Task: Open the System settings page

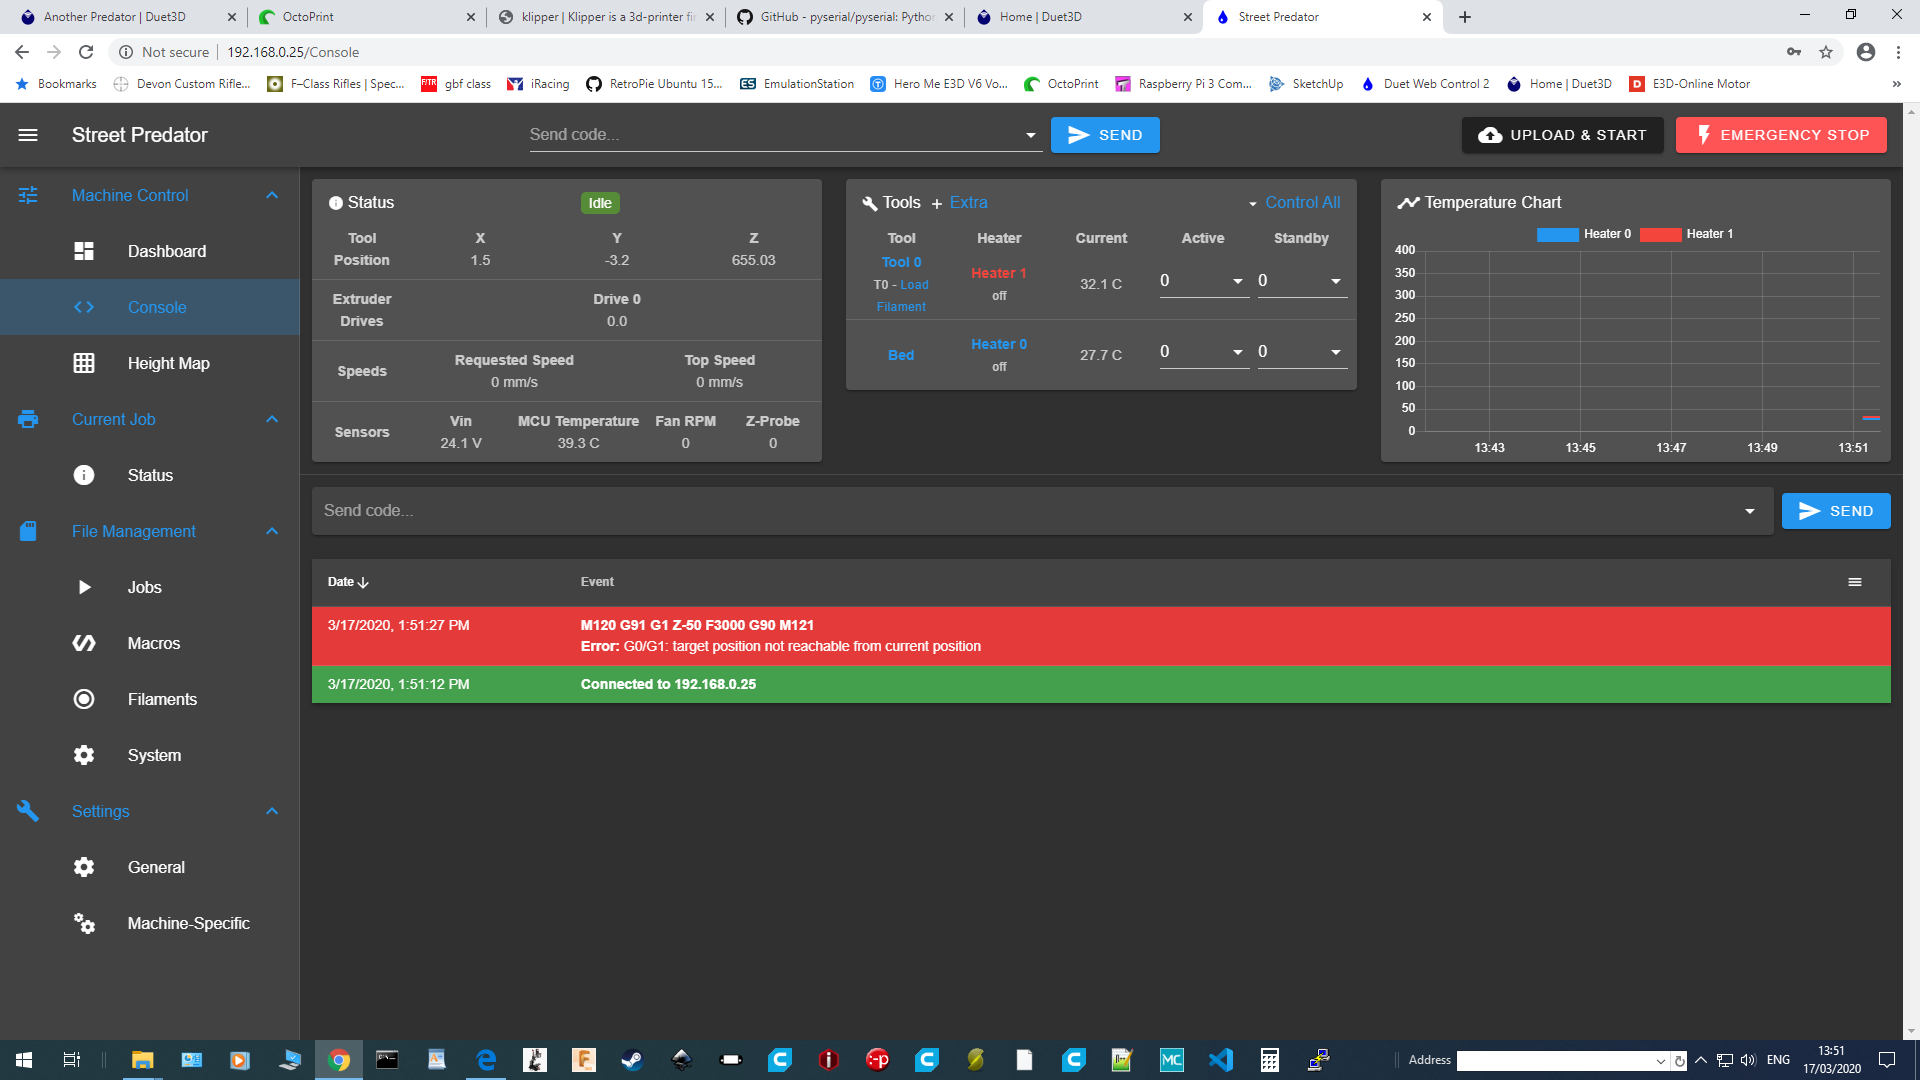Action: 152,756
